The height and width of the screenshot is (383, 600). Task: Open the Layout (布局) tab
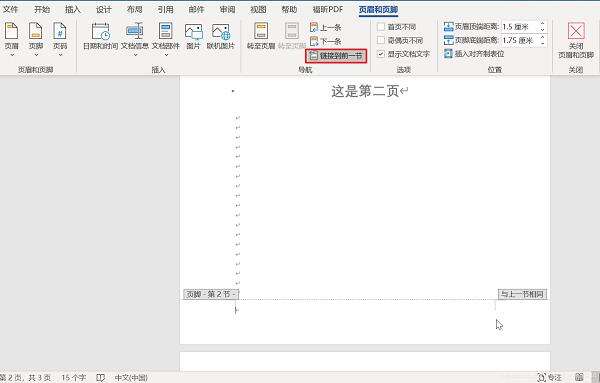[134, 9]
